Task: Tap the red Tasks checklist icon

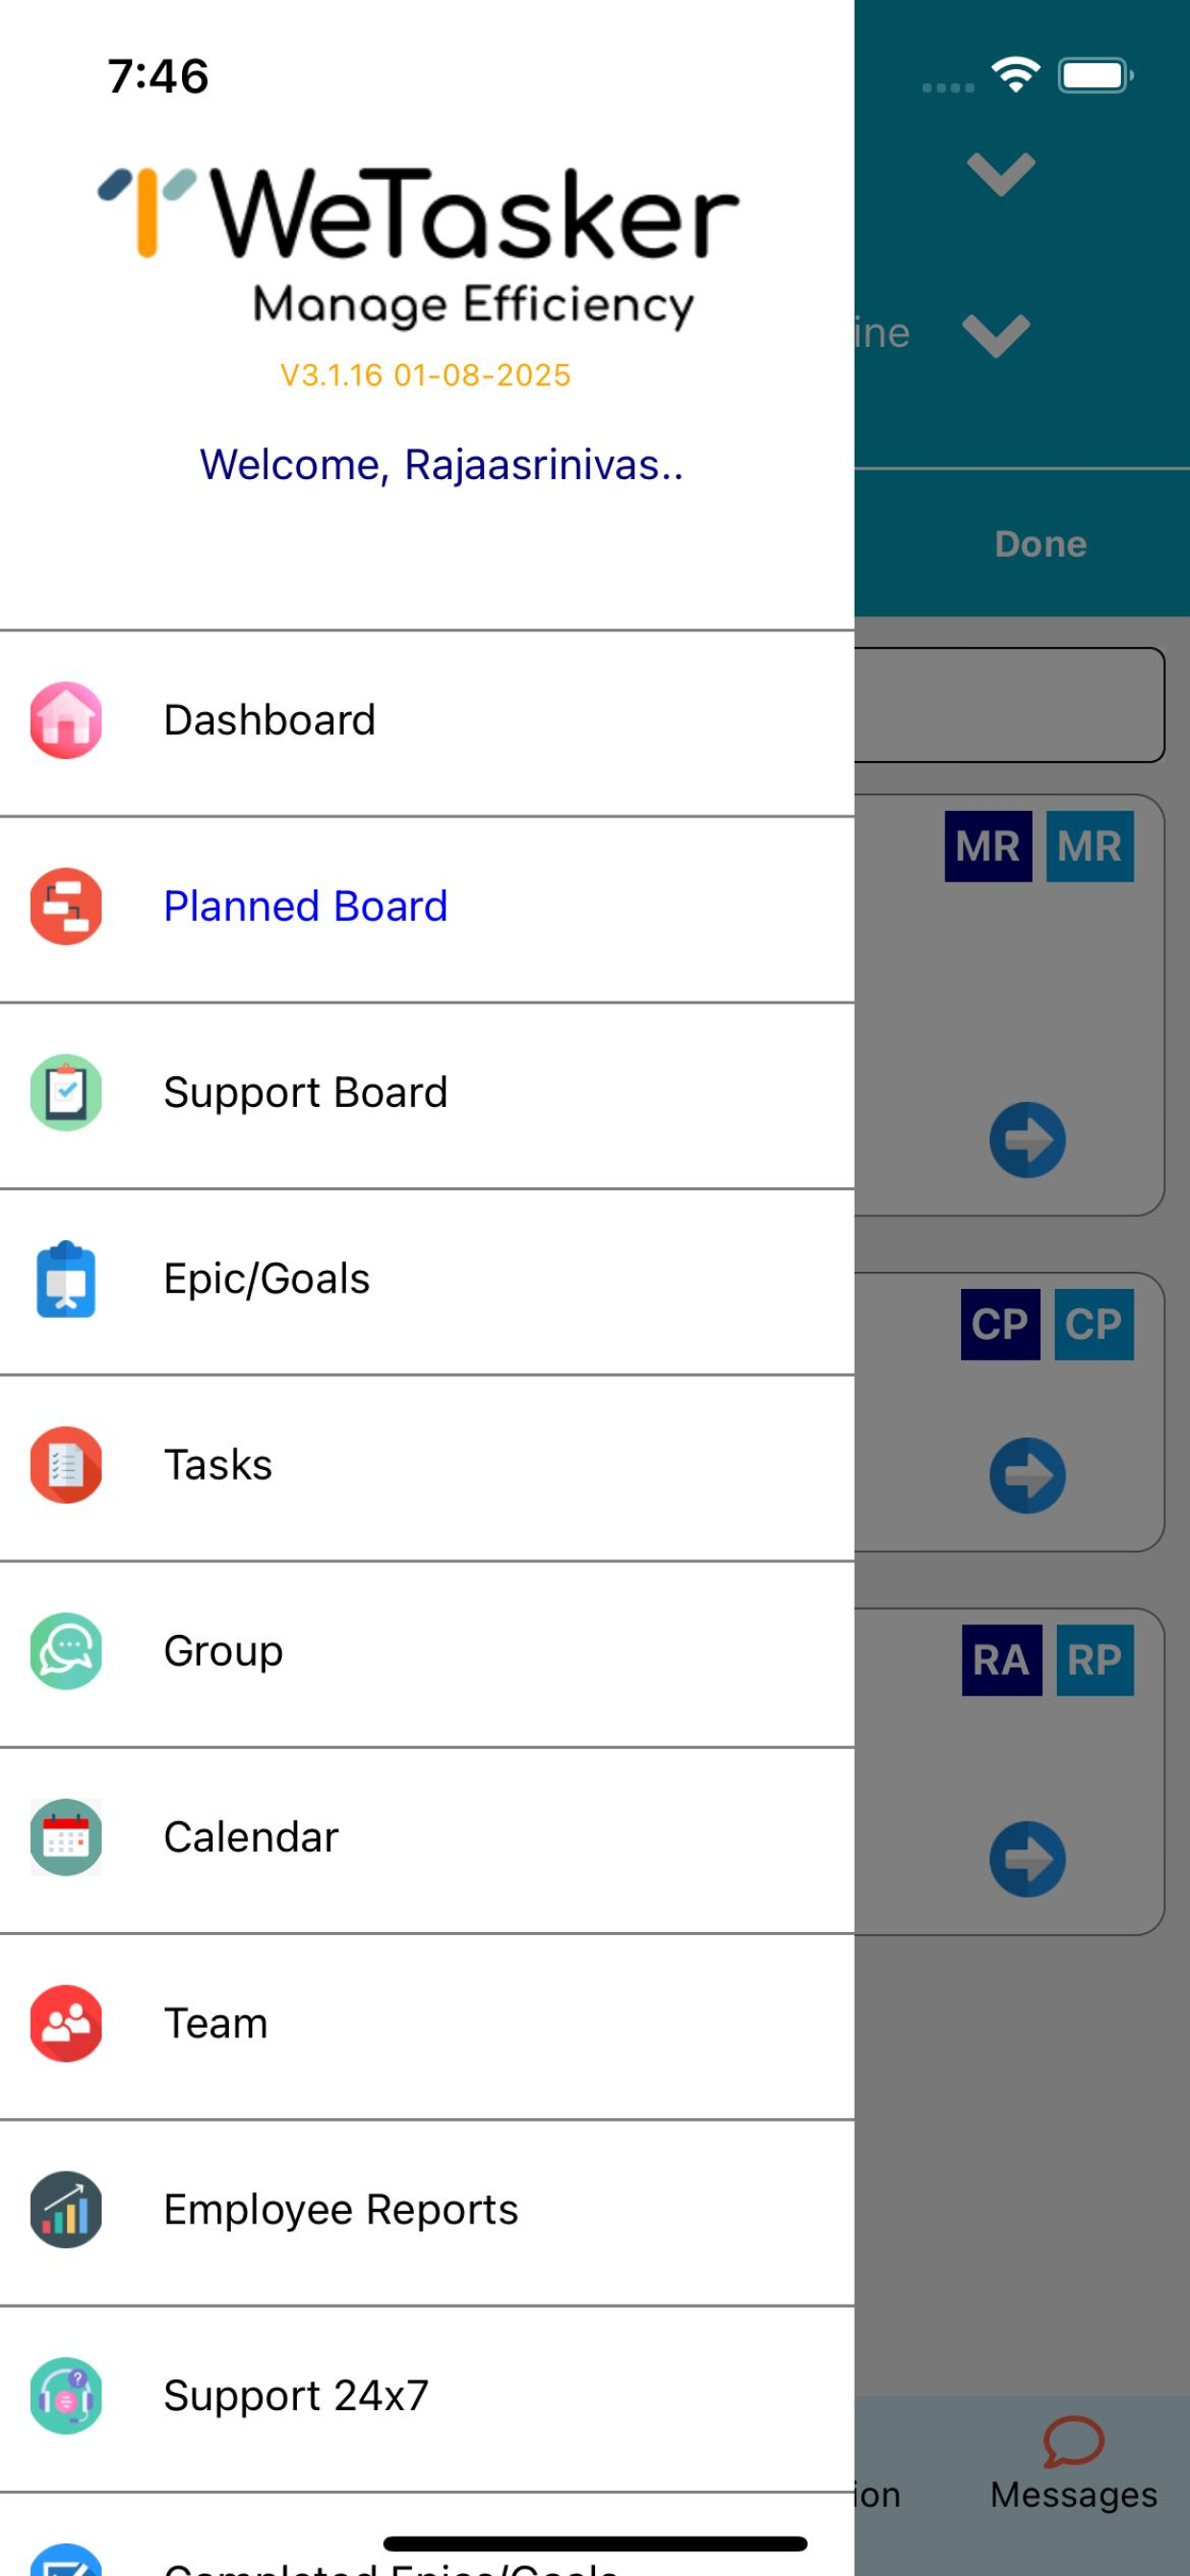Action: [66, 1465]
